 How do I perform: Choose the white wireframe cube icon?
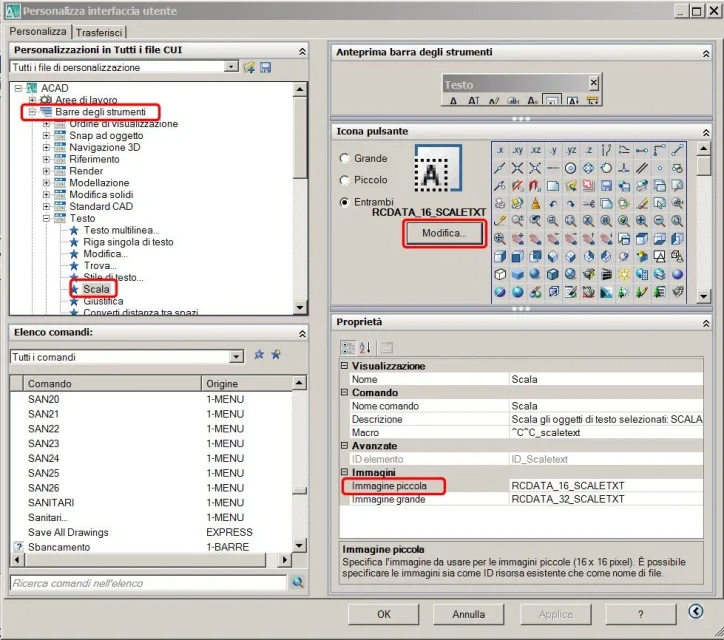click(500, 274)
